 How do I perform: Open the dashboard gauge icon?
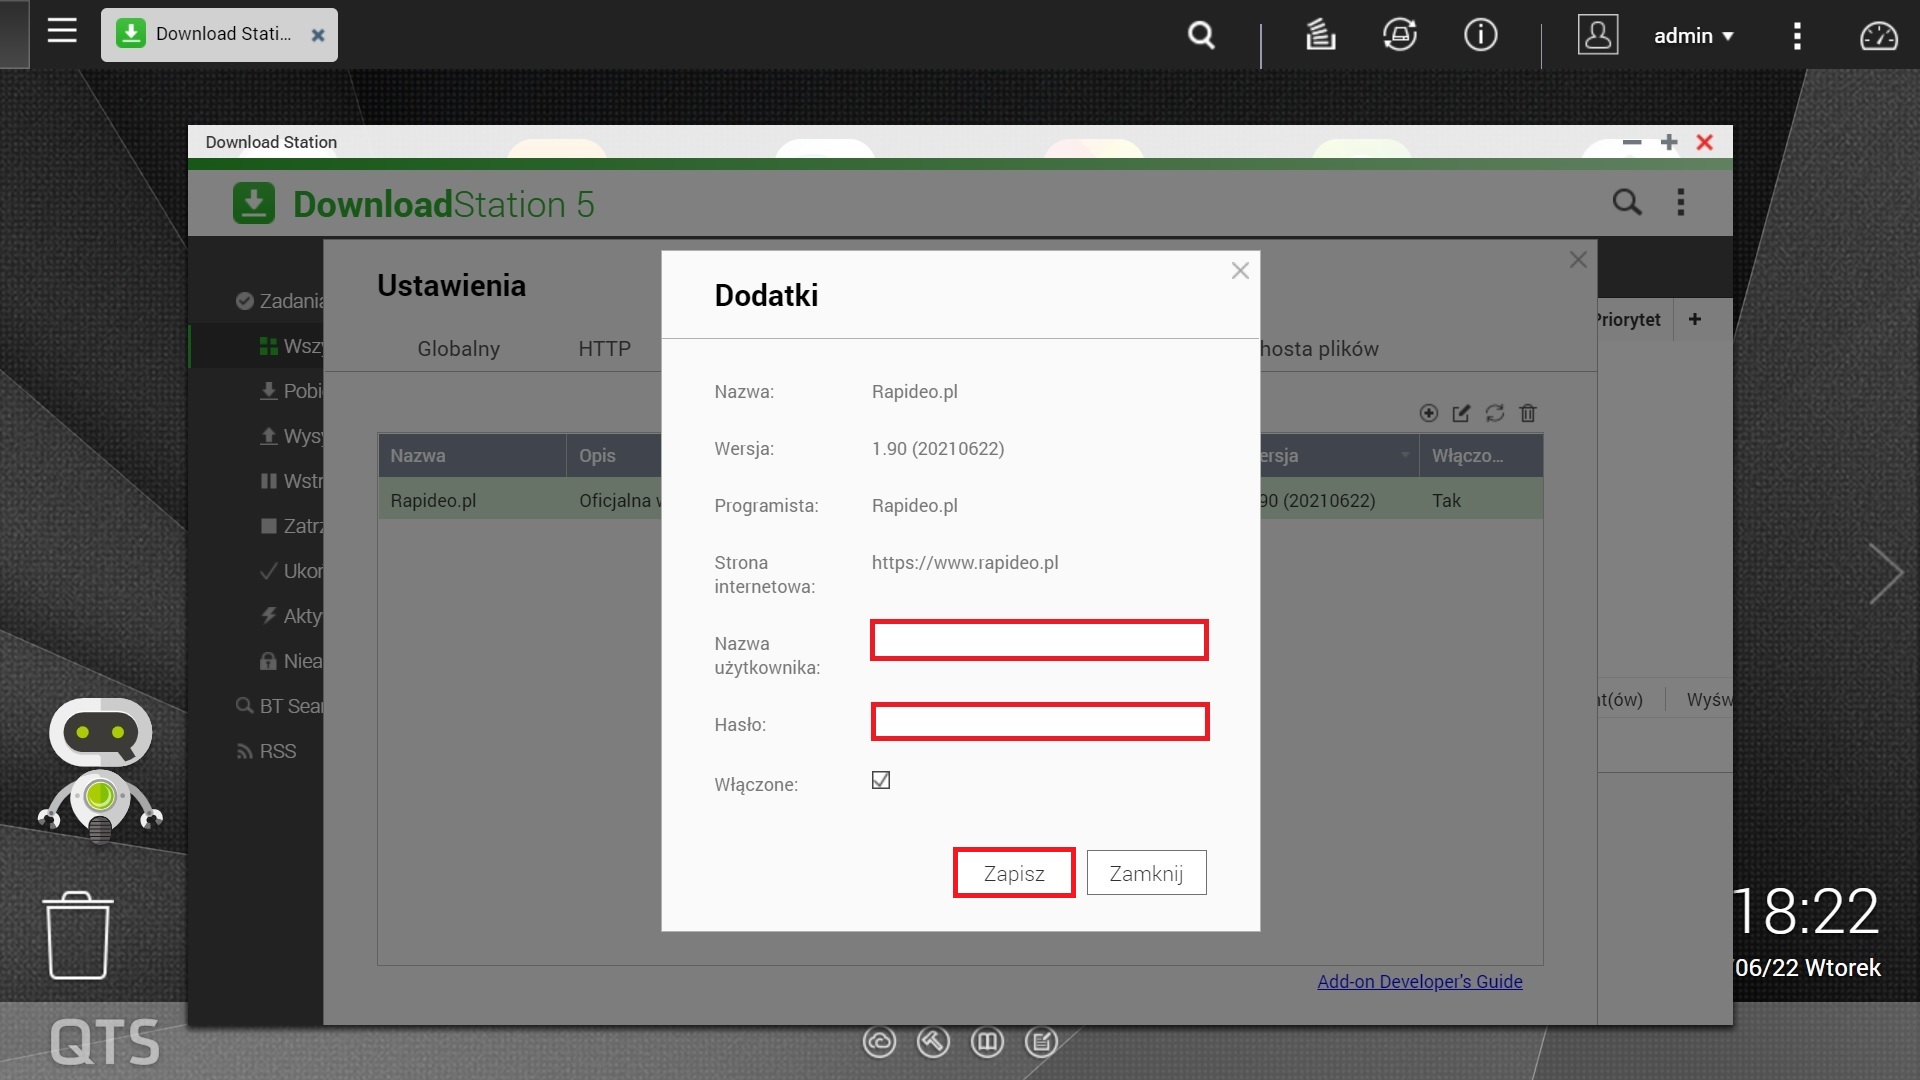pyautogui.click(x=1878, y=36)
